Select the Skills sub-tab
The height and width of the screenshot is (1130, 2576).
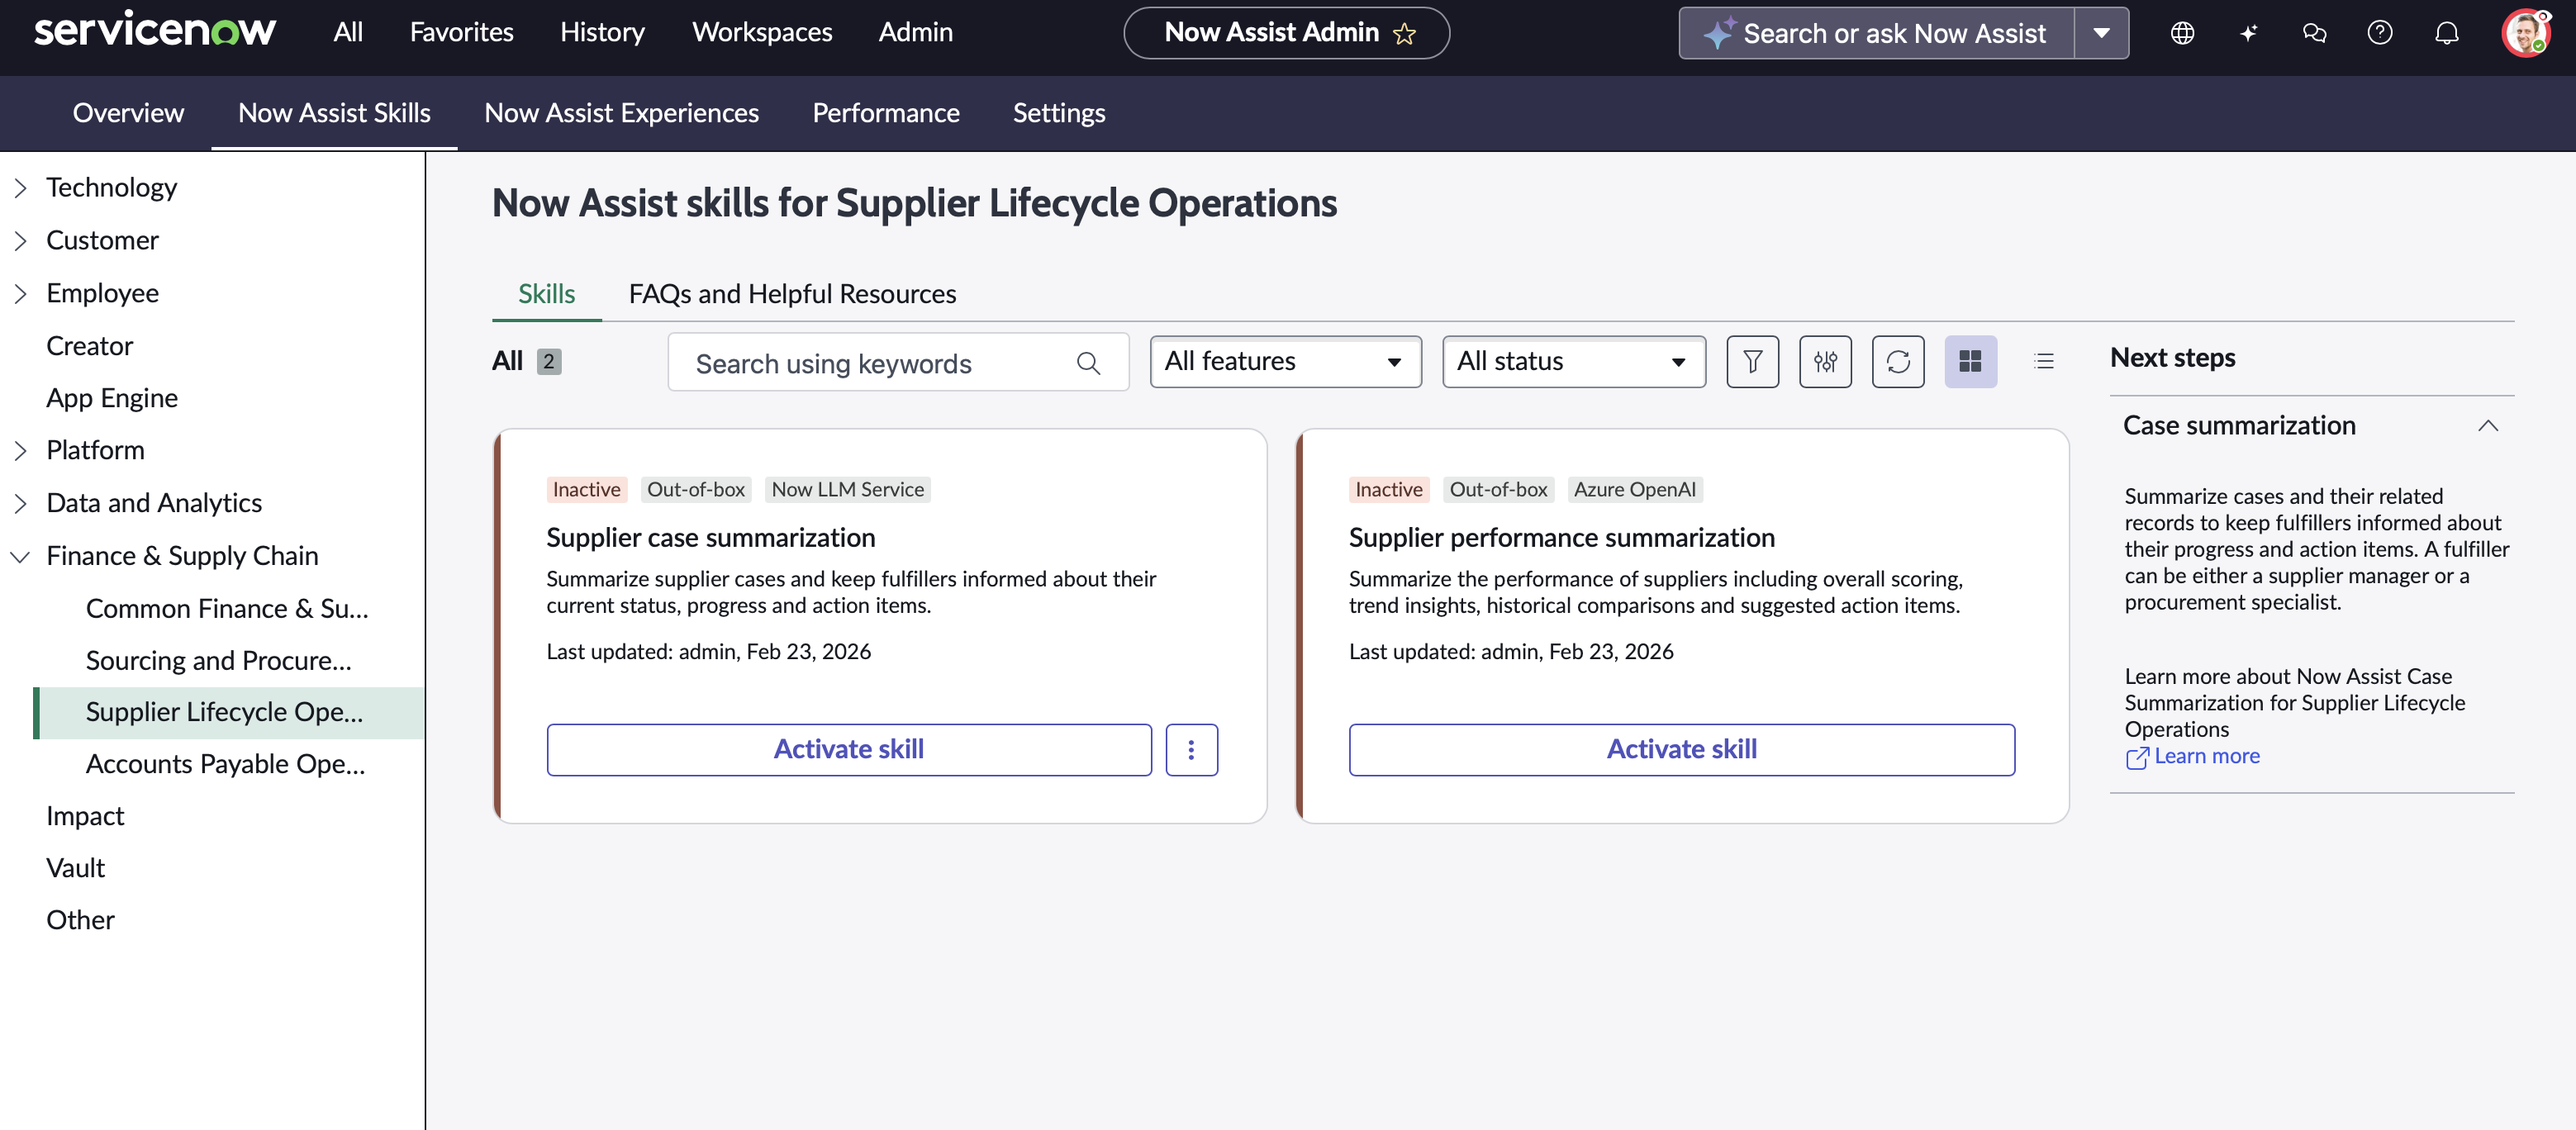pos(546,294)
